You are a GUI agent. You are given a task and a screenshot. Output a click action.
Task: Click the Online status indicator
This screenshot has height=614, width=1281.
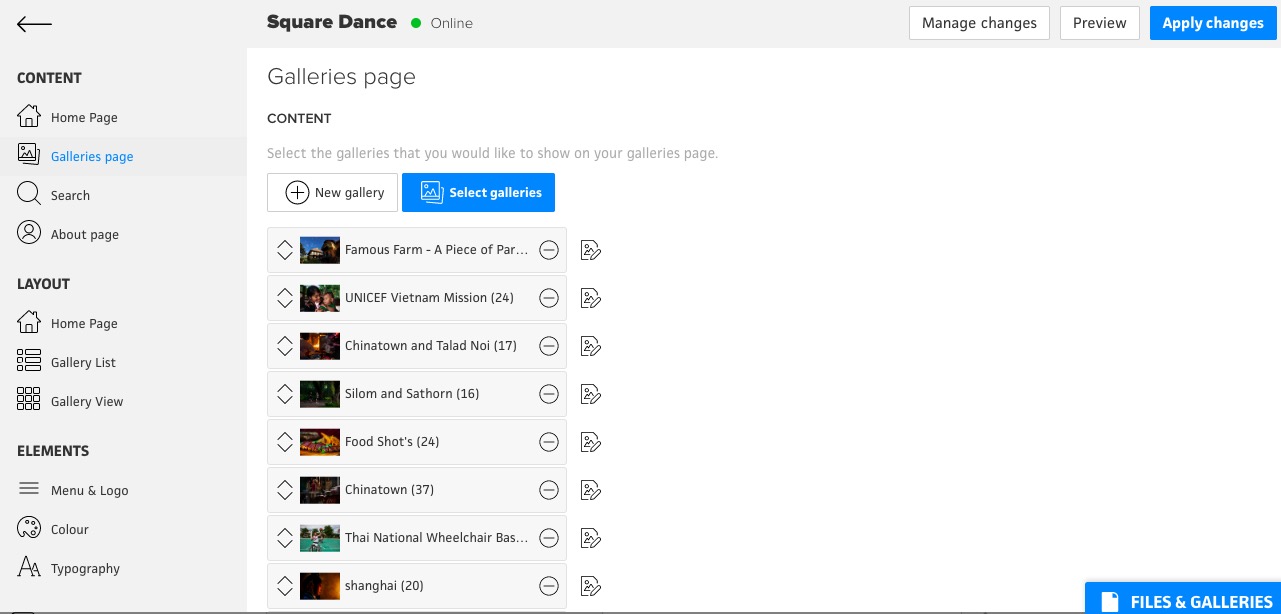[x=442, y=23]
